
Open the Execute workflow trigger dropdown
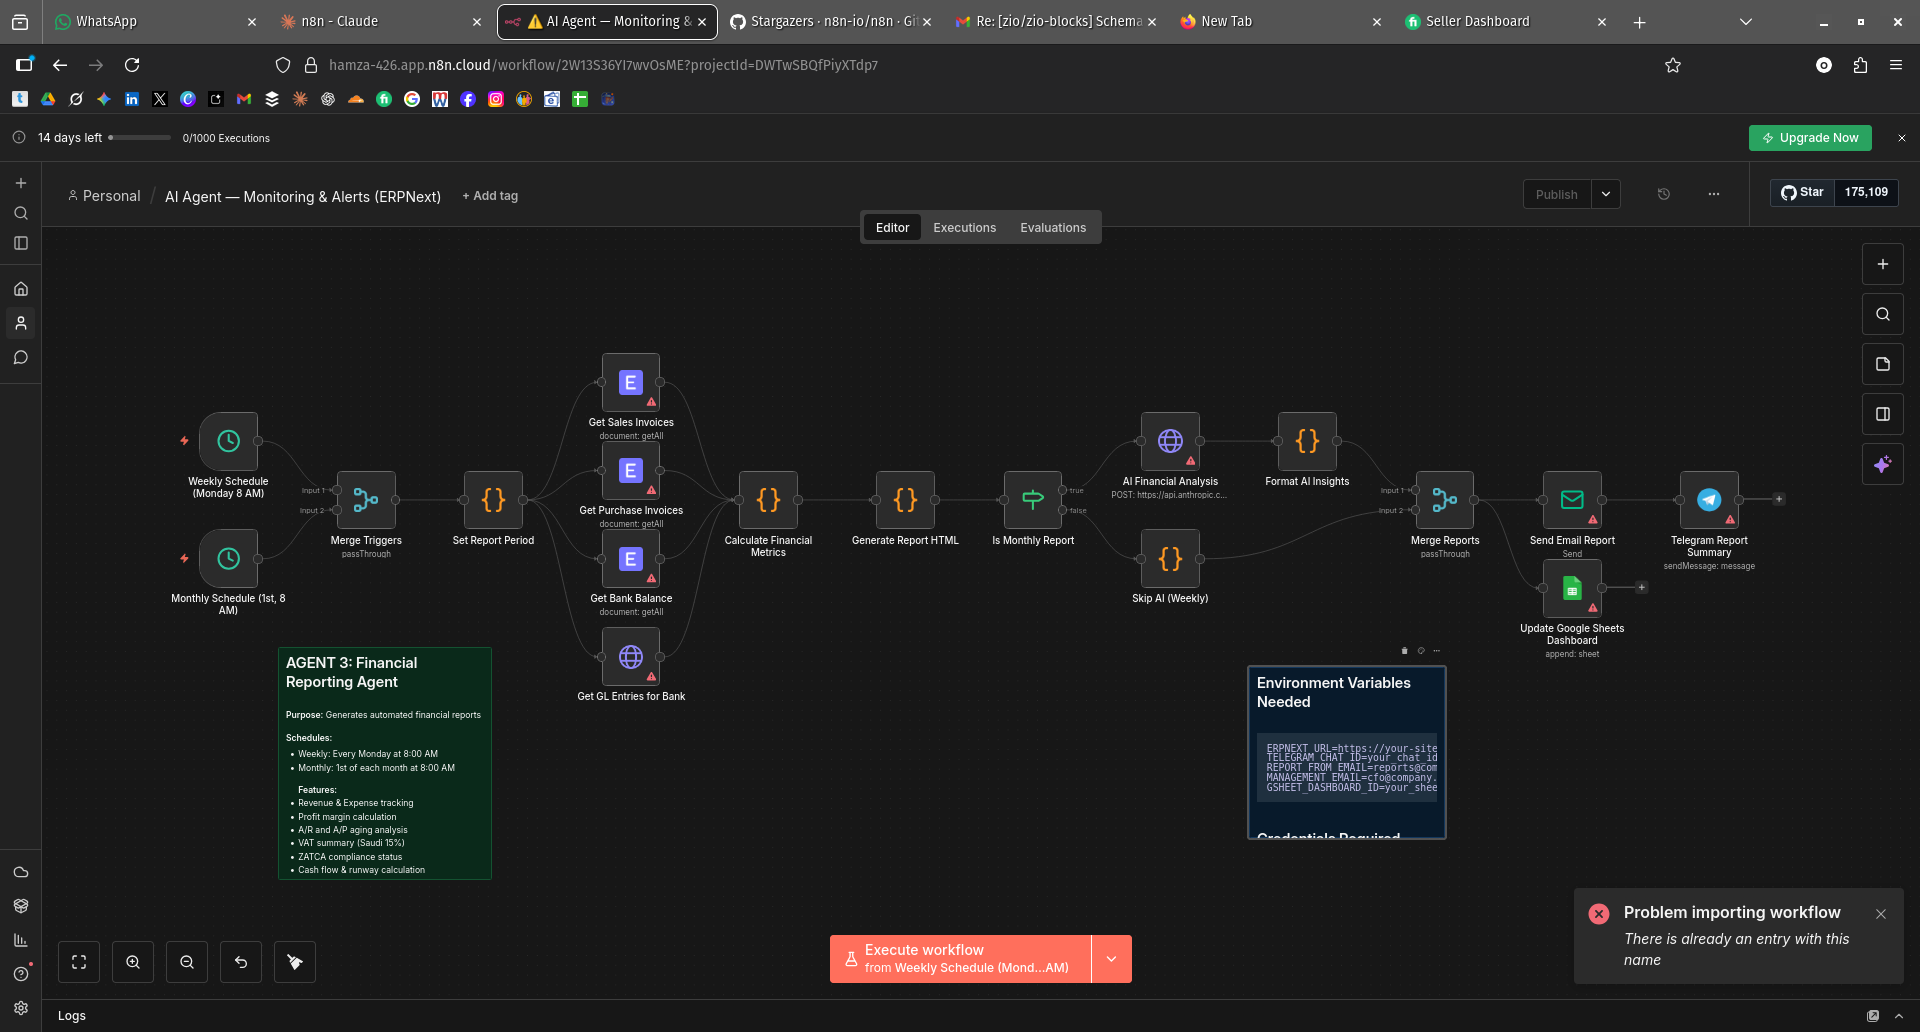pyautogui.click(x=1111, y=959)
